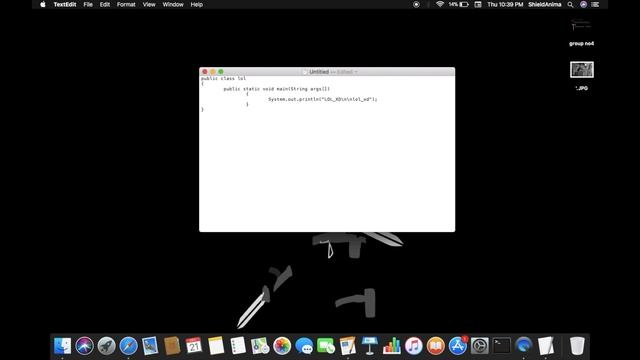Click the screen recording stop icon in menu bar
Image resolution: width=640 pixels, height=360 pixels.
click(x=416, y=4)
